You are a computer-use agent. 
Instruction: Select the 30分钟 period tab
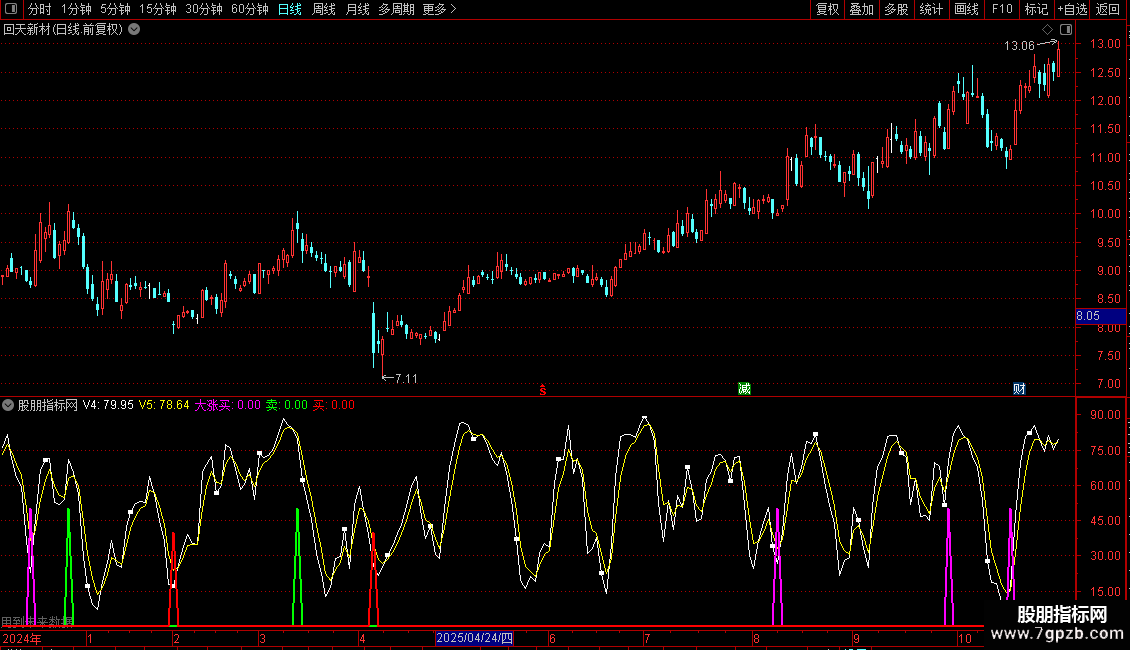point(204,9)
